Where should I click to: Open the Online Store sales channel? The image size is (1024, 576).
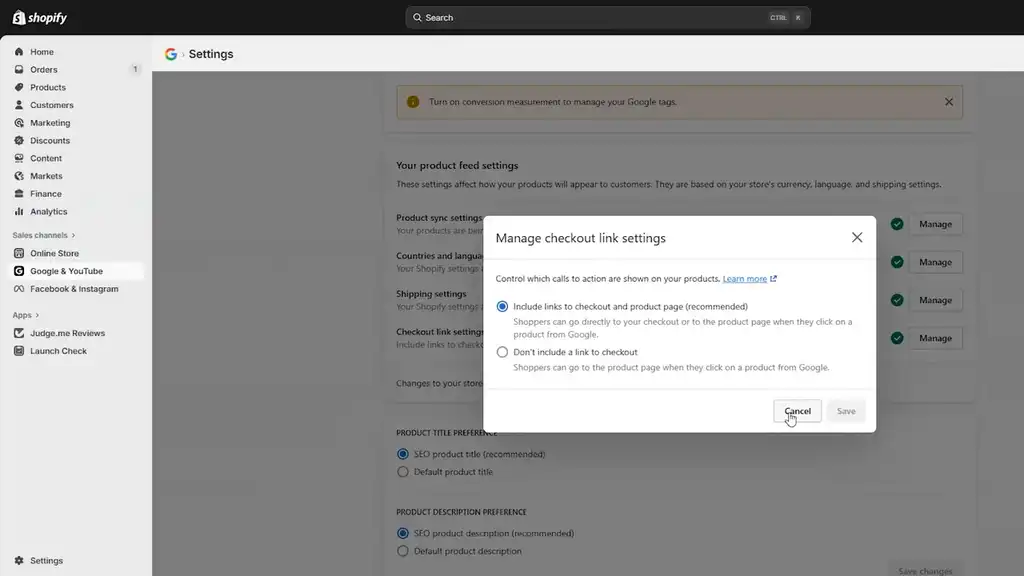pos(57,253)
